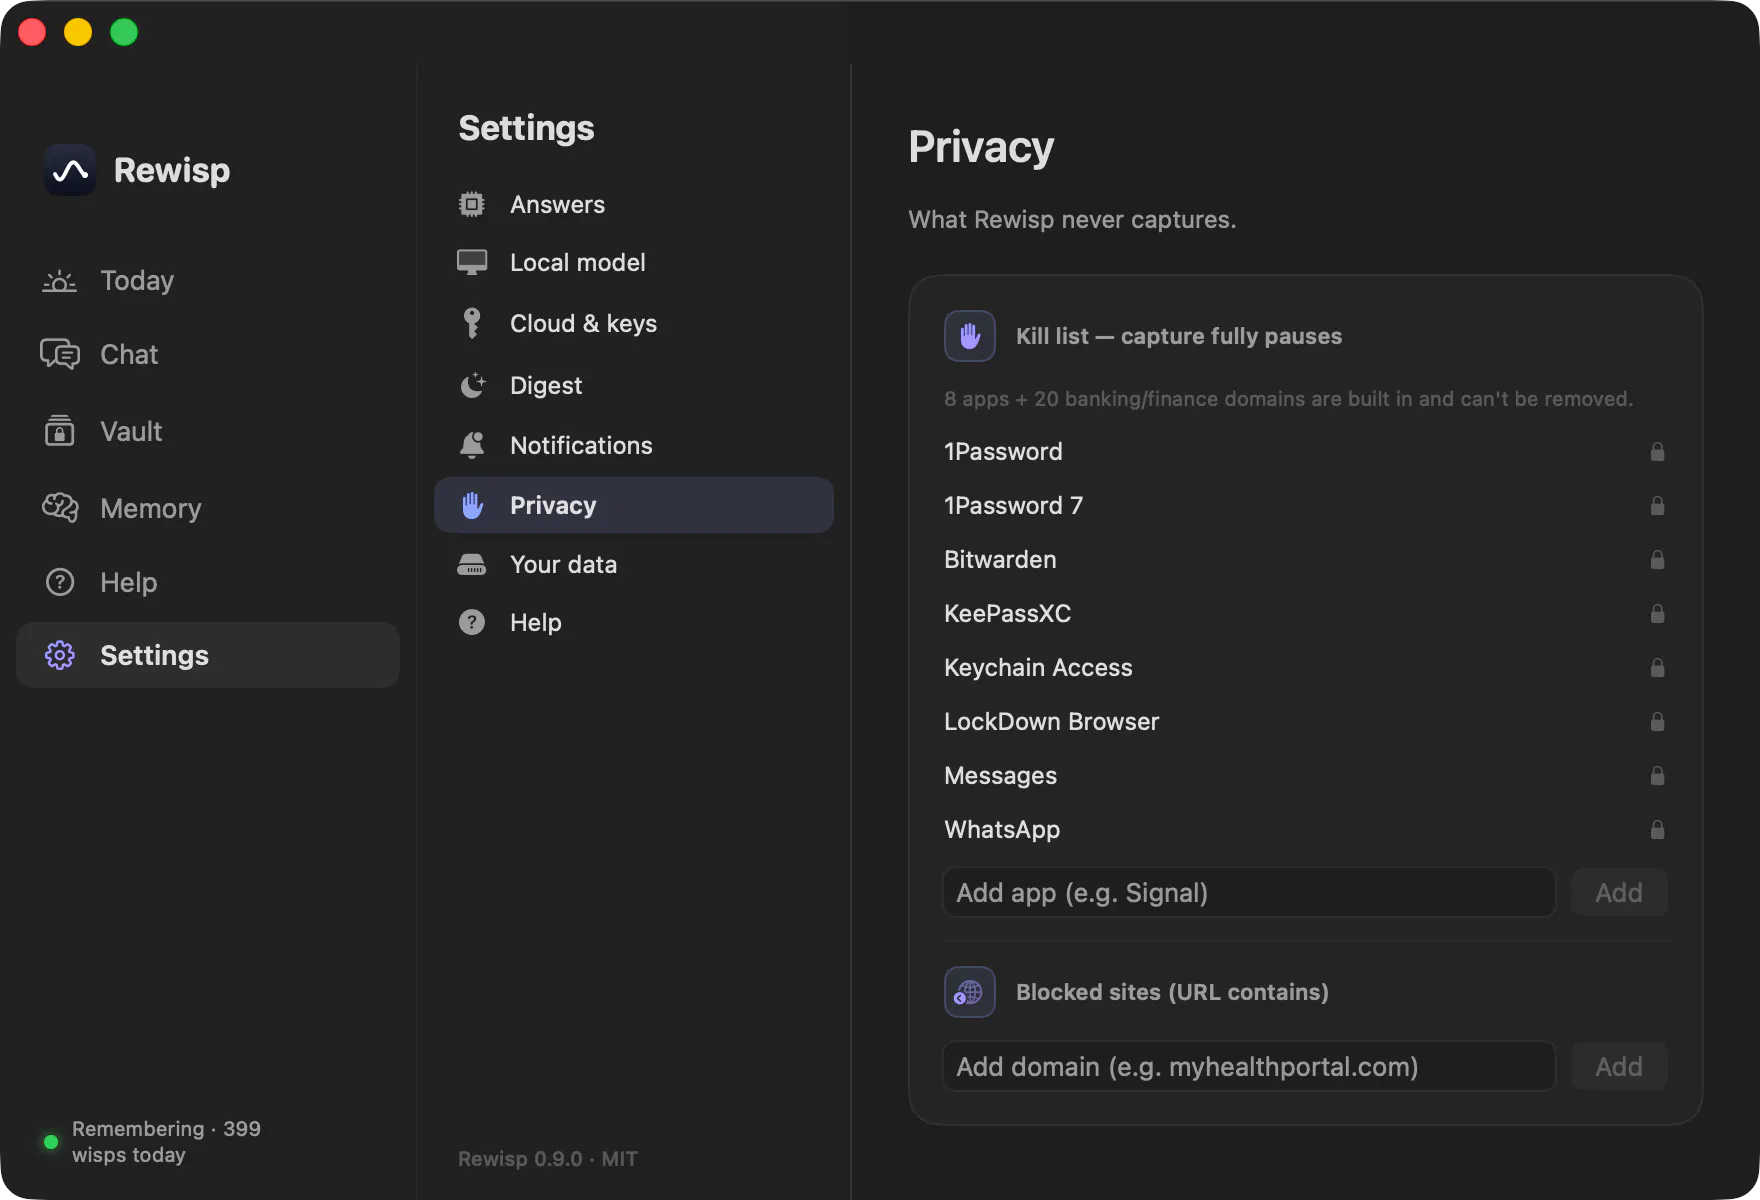Click the green full-screen window button
The image size is (1760, 1200).
pyautogui.click(x=124, y=32)
